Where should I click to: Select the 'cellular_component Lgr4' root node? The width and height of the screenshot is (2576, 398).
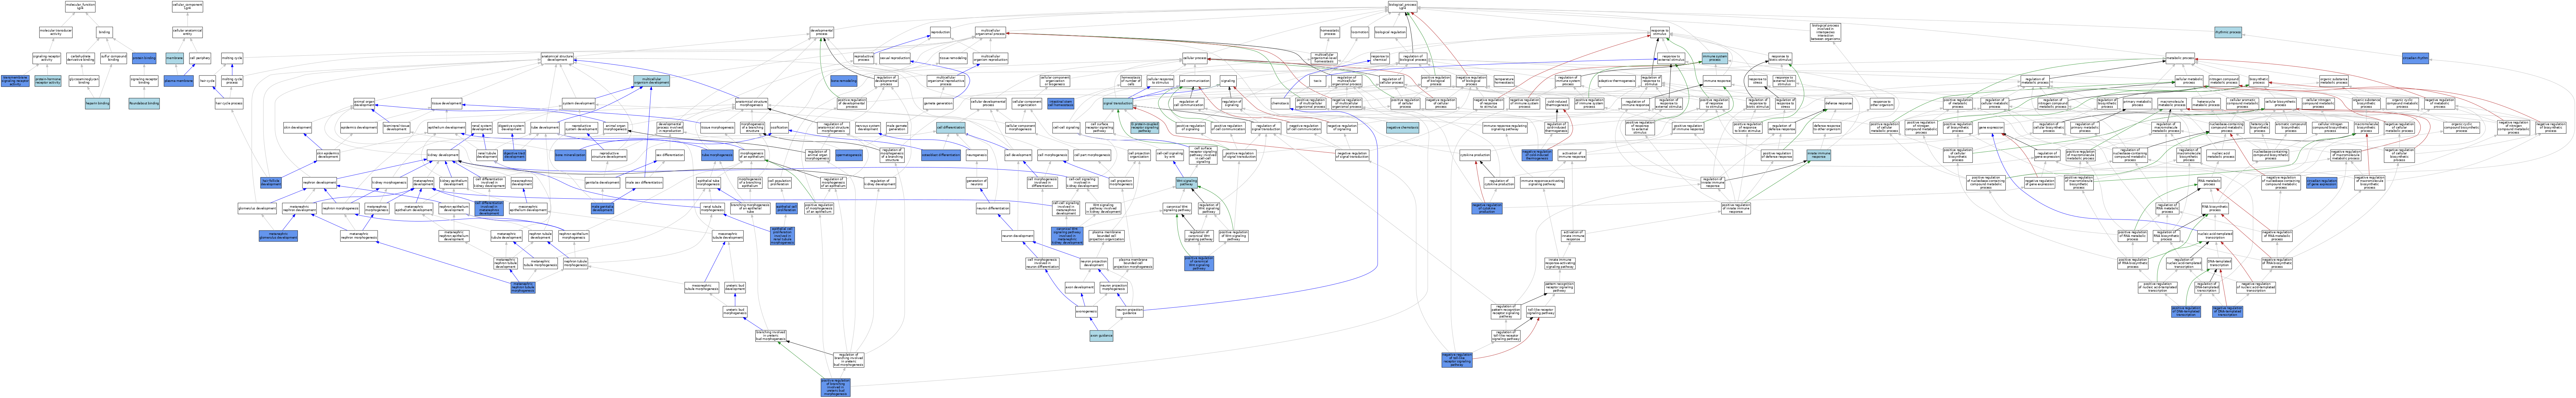187,6
